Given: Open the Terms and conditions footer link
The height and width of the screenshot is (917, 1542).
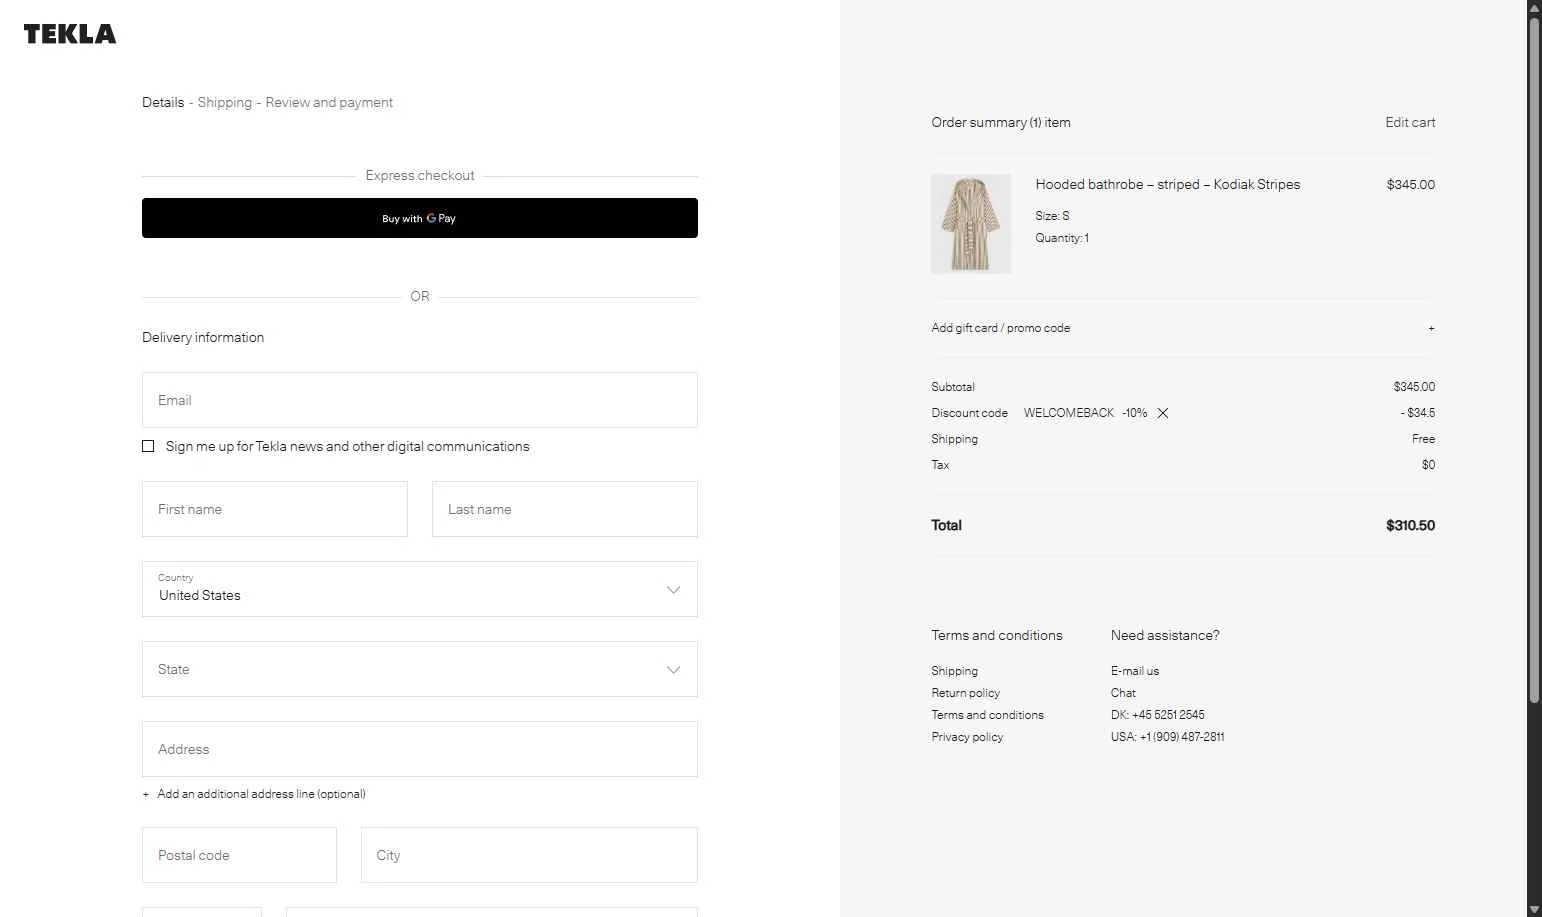Looking at the screenshot, I should point(987,715).
